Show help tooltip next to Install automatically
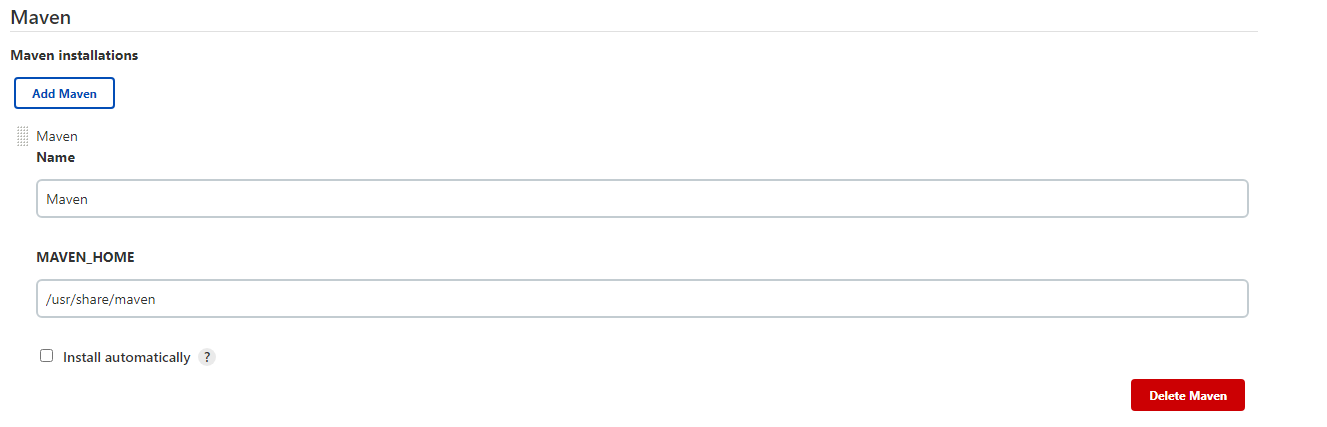The width and height of the screenshot is (1327, 427). (207, 357)
